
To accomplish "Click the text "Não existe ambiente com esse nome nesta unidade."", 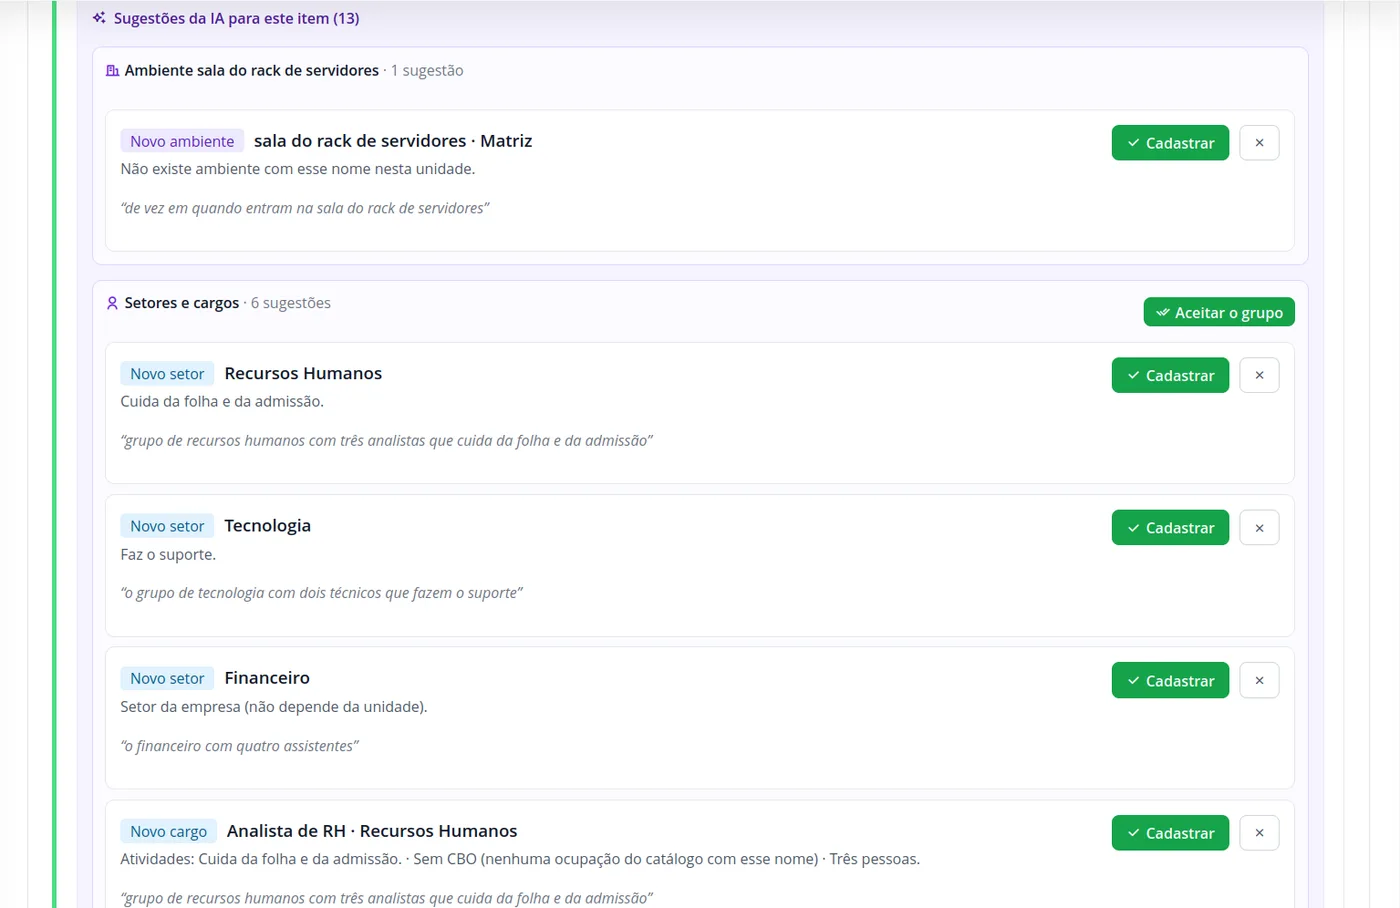I will click(298, 169).
